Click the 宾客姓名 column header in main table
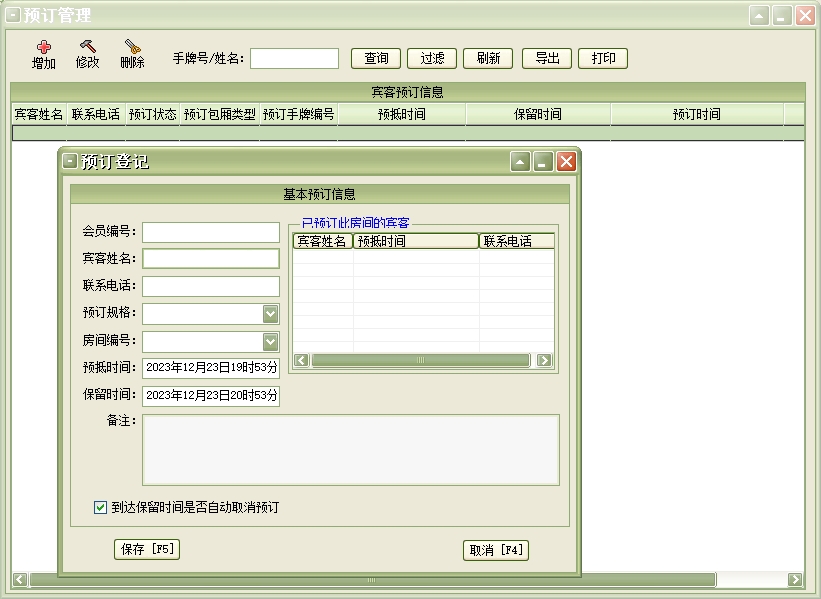 39,114
